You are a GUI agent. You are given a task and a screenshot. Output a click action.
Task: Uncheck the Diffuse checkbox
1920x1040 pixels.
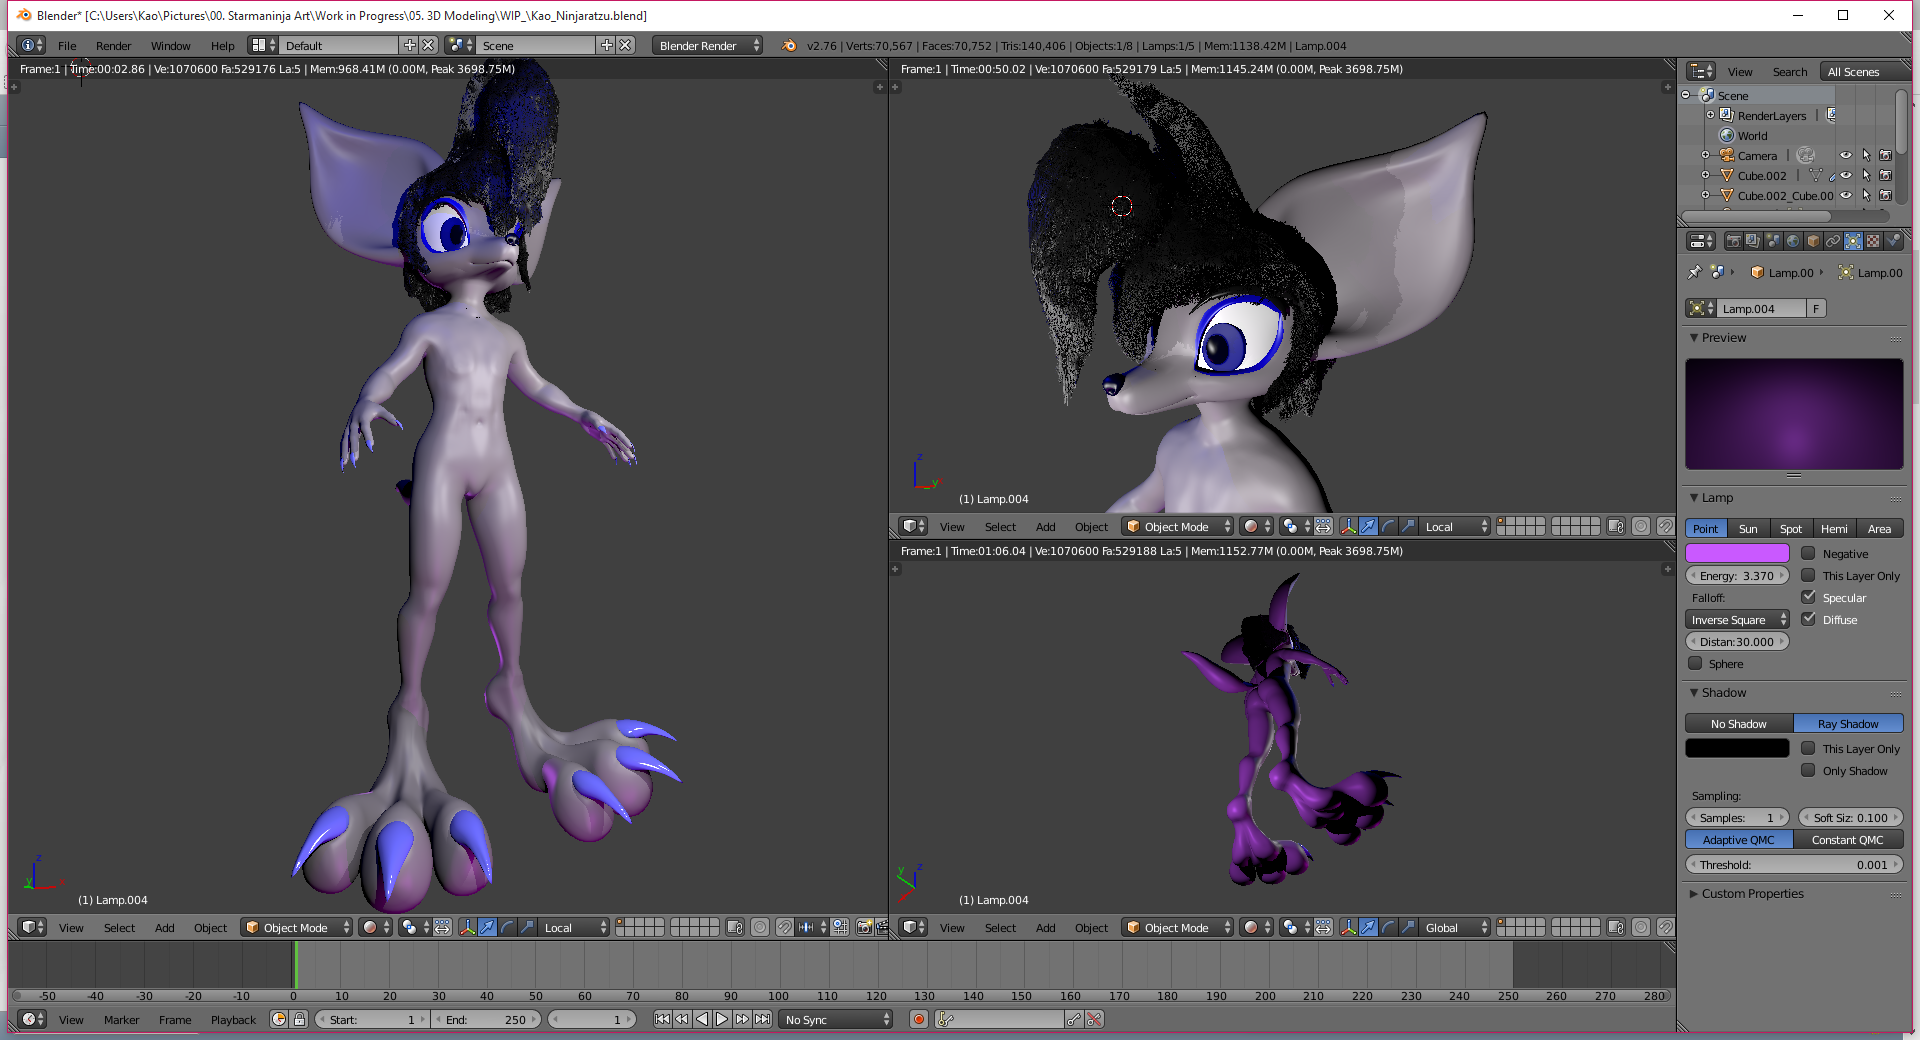[x=1808, y=619]
